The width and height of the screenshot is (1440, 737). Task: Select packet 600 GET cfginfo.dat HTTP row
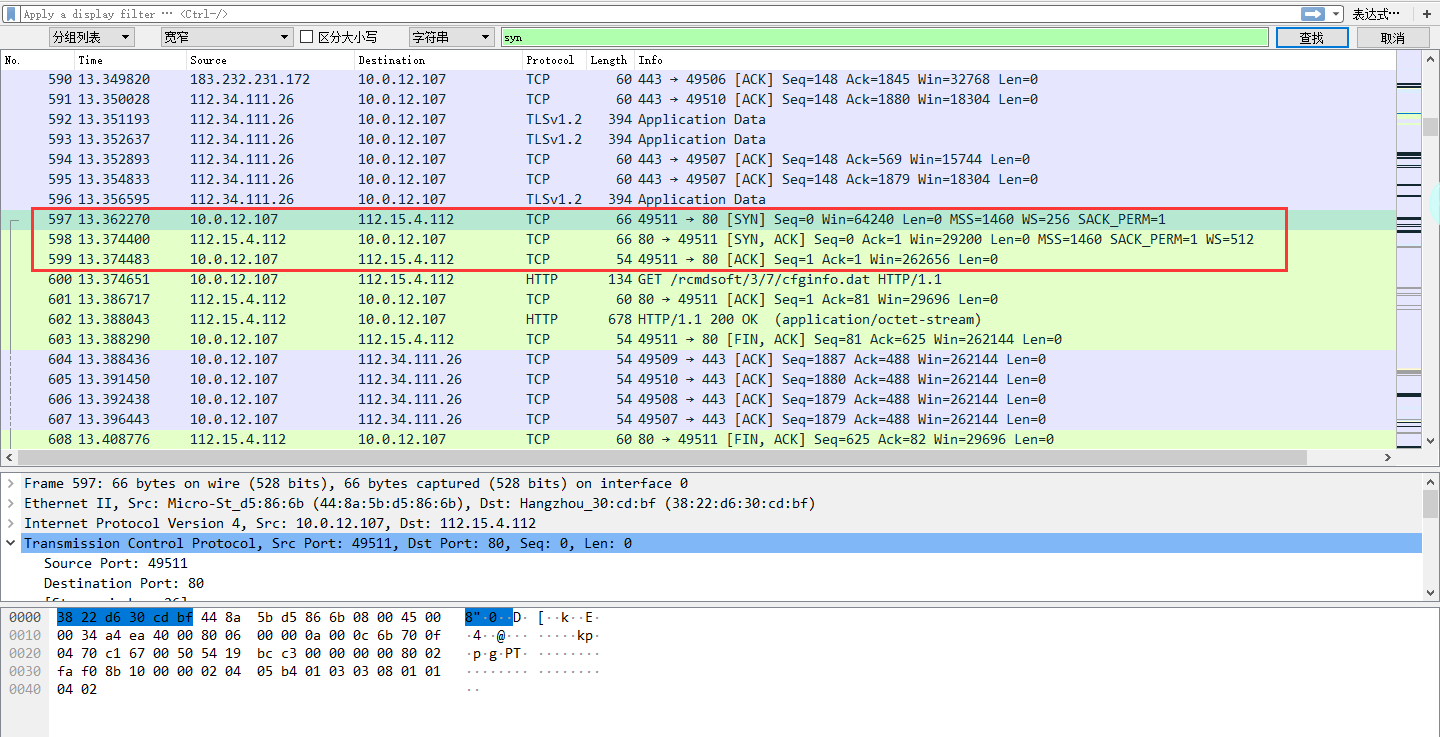(698, 279)
